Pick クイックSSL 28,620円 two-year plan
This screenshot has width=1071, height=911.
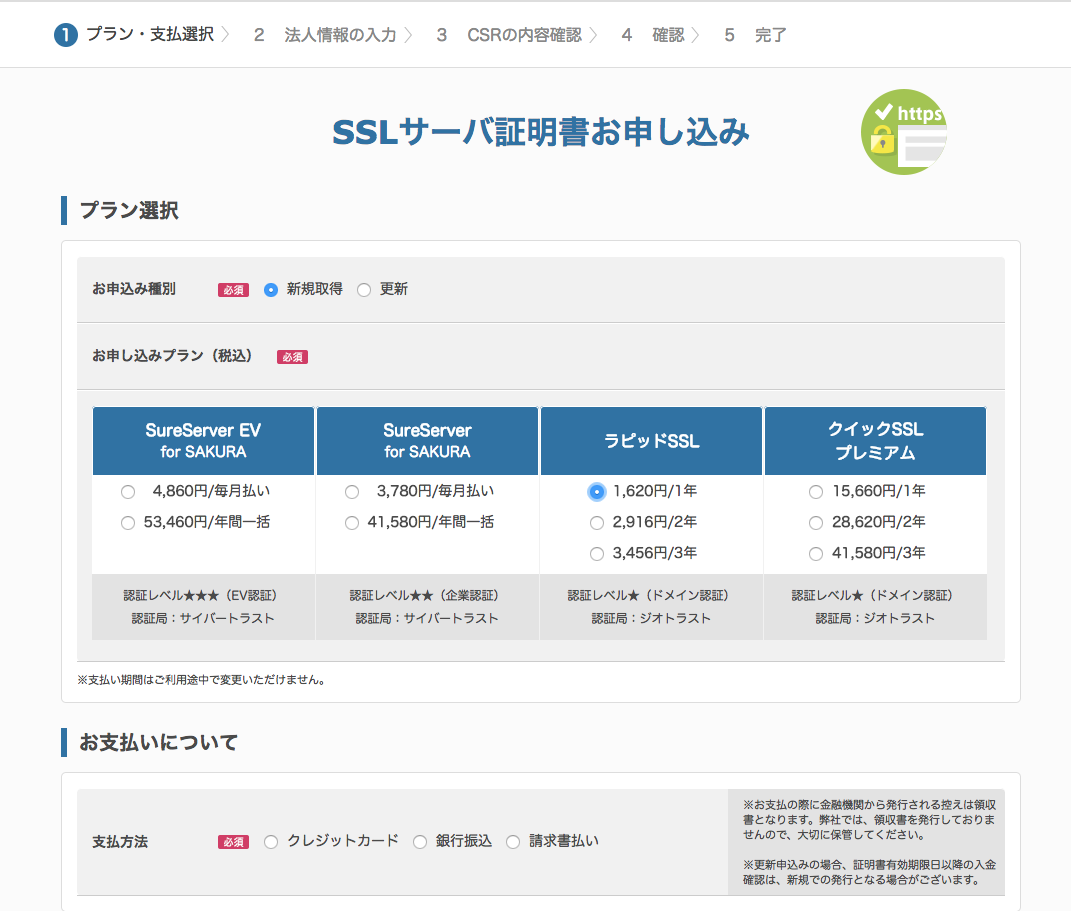(x=816, y=523)
